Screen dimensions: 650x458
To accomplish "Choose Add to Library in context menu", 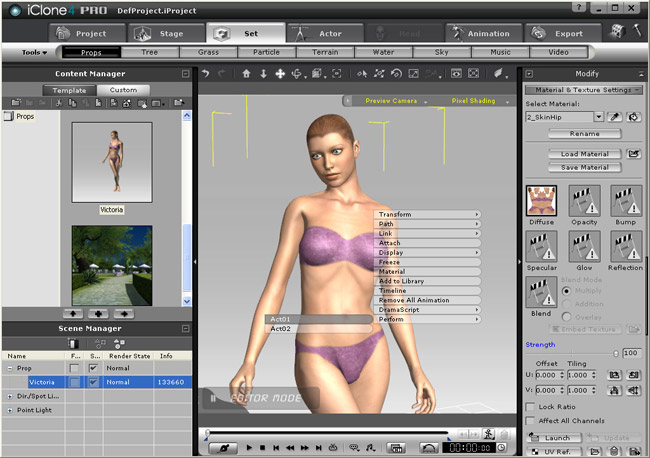I will pos(400,281).
